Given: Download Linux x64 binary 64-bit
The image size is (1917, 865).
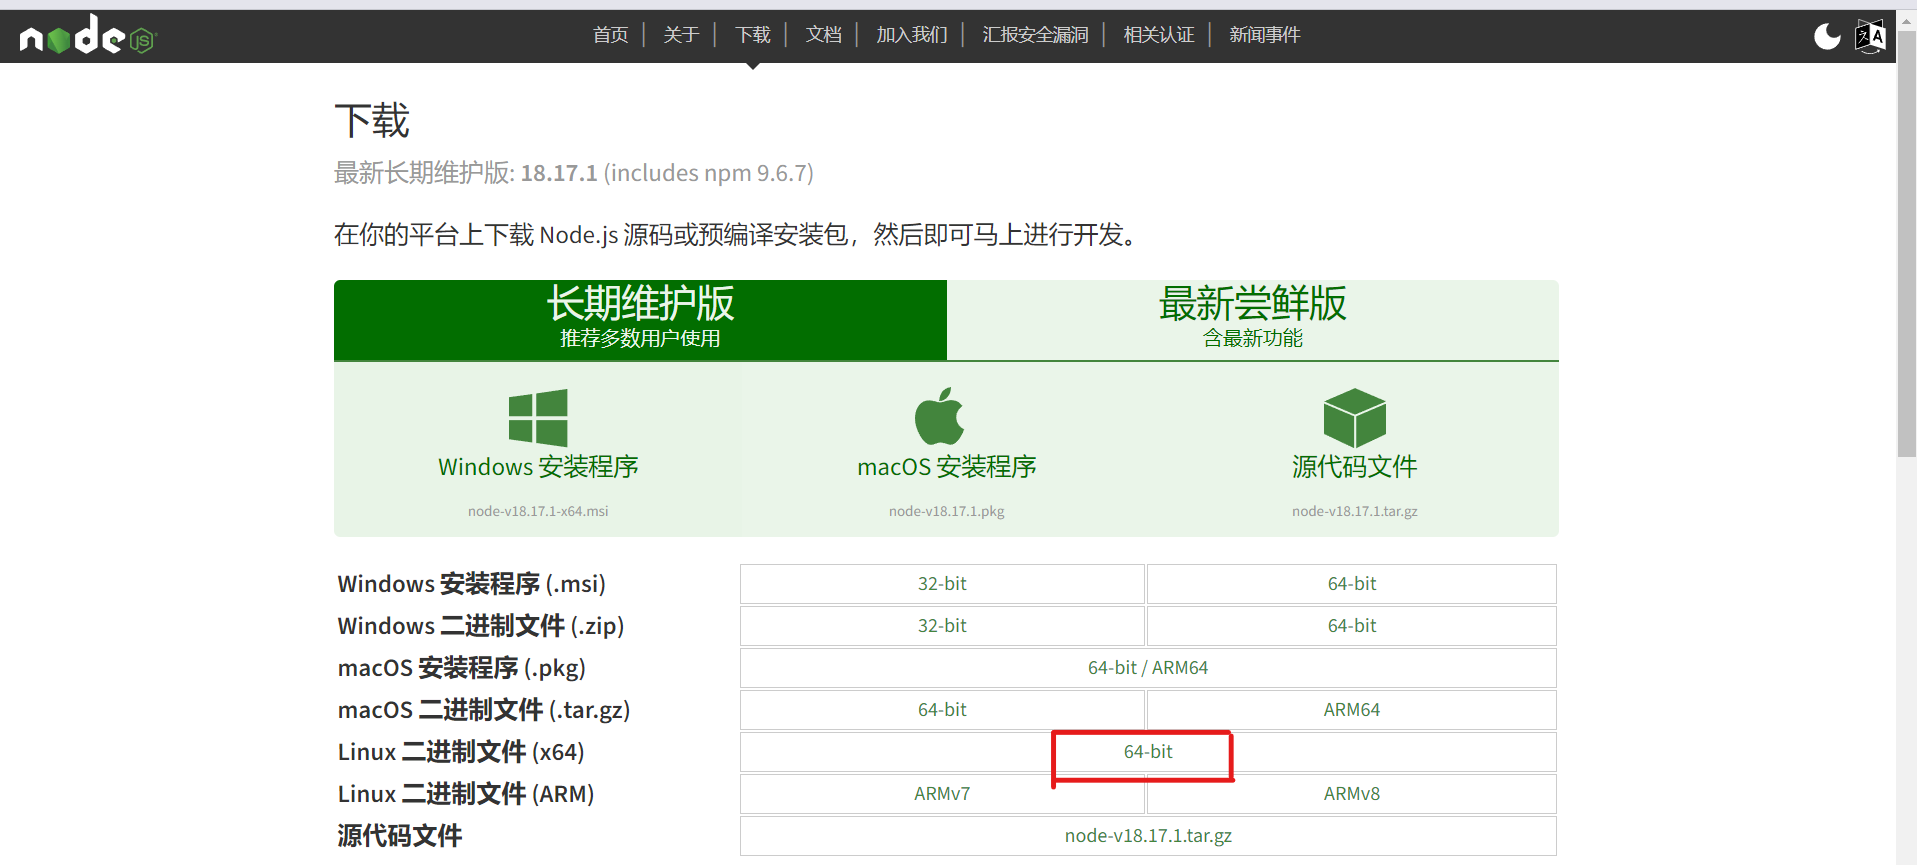Looking at the screenshot, I should pos(1148,752).
